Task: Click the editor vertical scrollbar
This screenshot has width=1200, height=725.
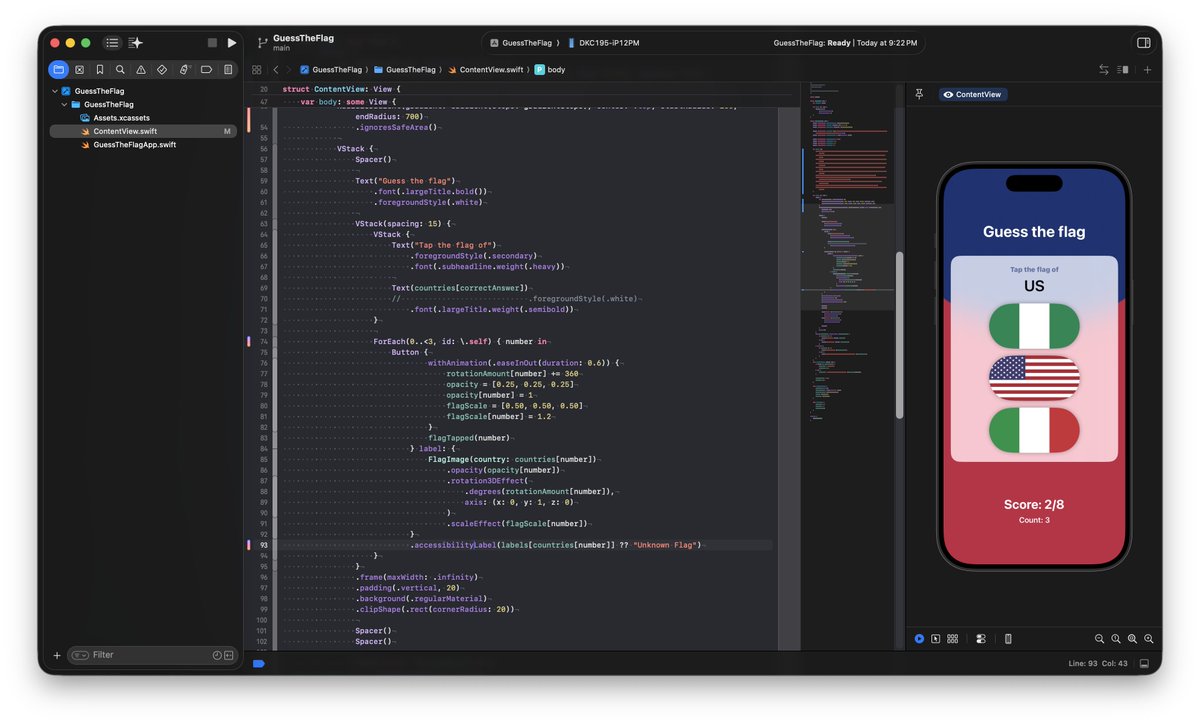Action: [899, 335]
